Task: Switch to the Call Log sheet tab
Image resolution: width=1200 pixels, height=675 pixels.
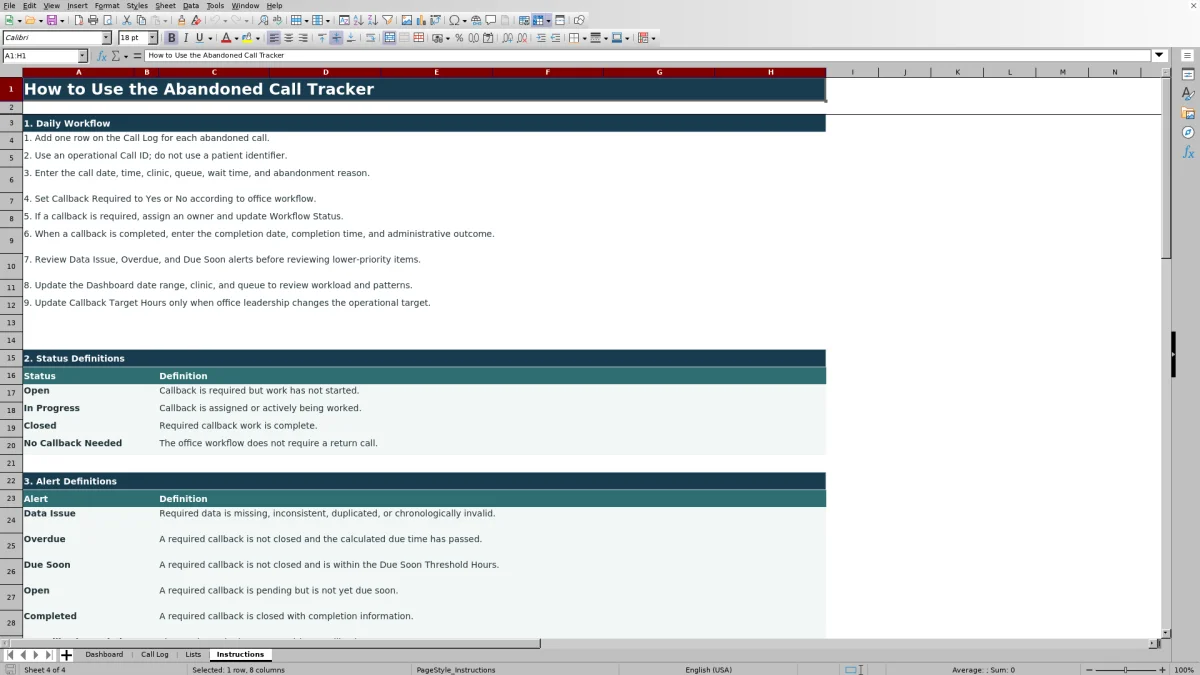Action: pyautogui.click(x=155, y=655)
